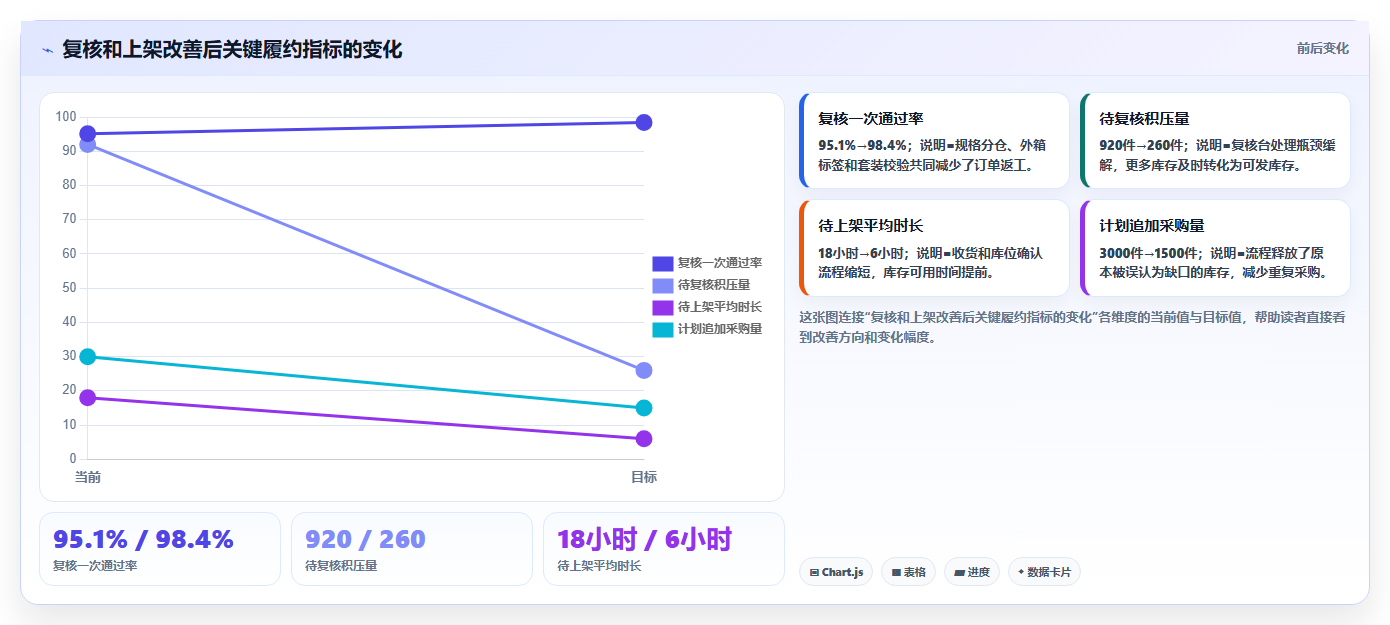Select the 表格 tag

908,572
